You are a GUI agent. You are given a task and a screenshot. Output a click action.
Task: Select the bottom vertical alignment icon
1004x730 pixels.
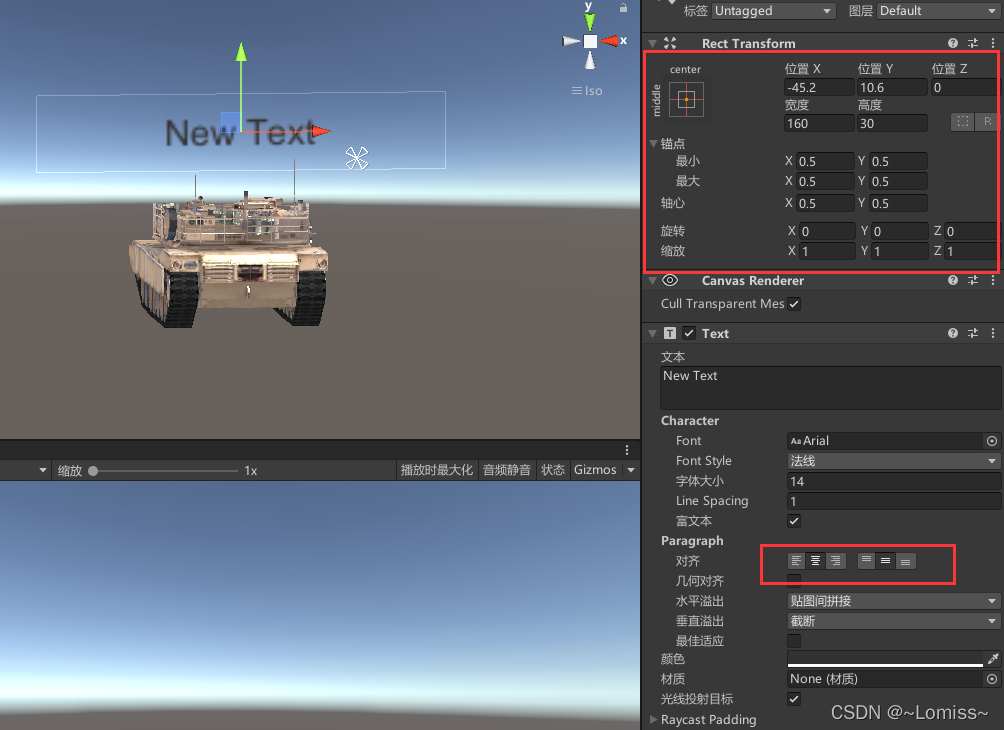(x=905, y=560)
